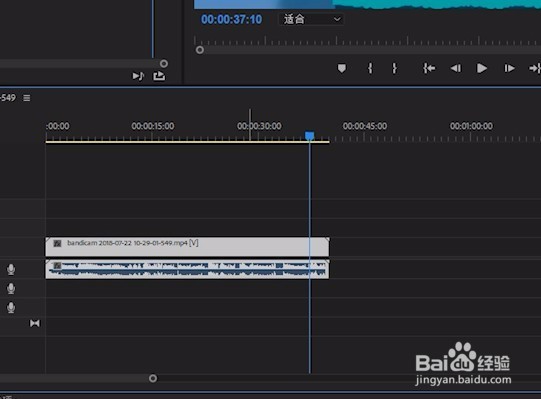Click the fx badge on the video clip
The width and height of the screenshot is (541, 399).
pyautogui.click(x=57, y=243)
